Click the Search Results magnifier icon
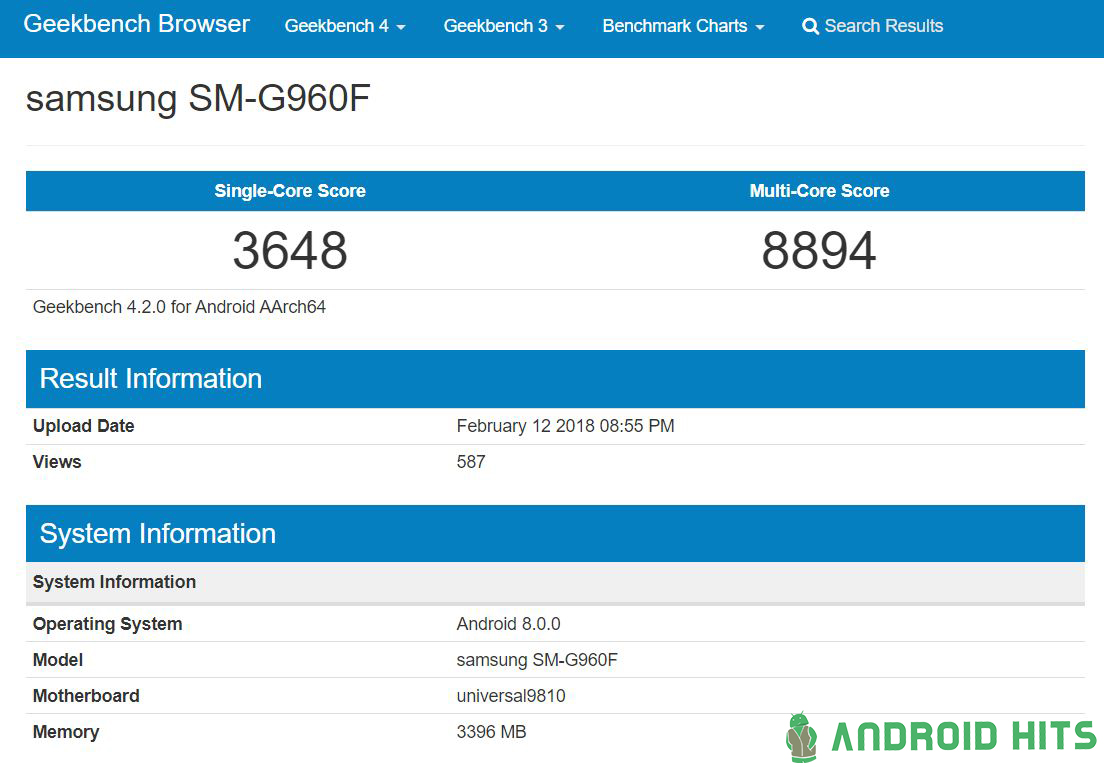The height and width of the screenshot is (767, 1104). point(810,27)
